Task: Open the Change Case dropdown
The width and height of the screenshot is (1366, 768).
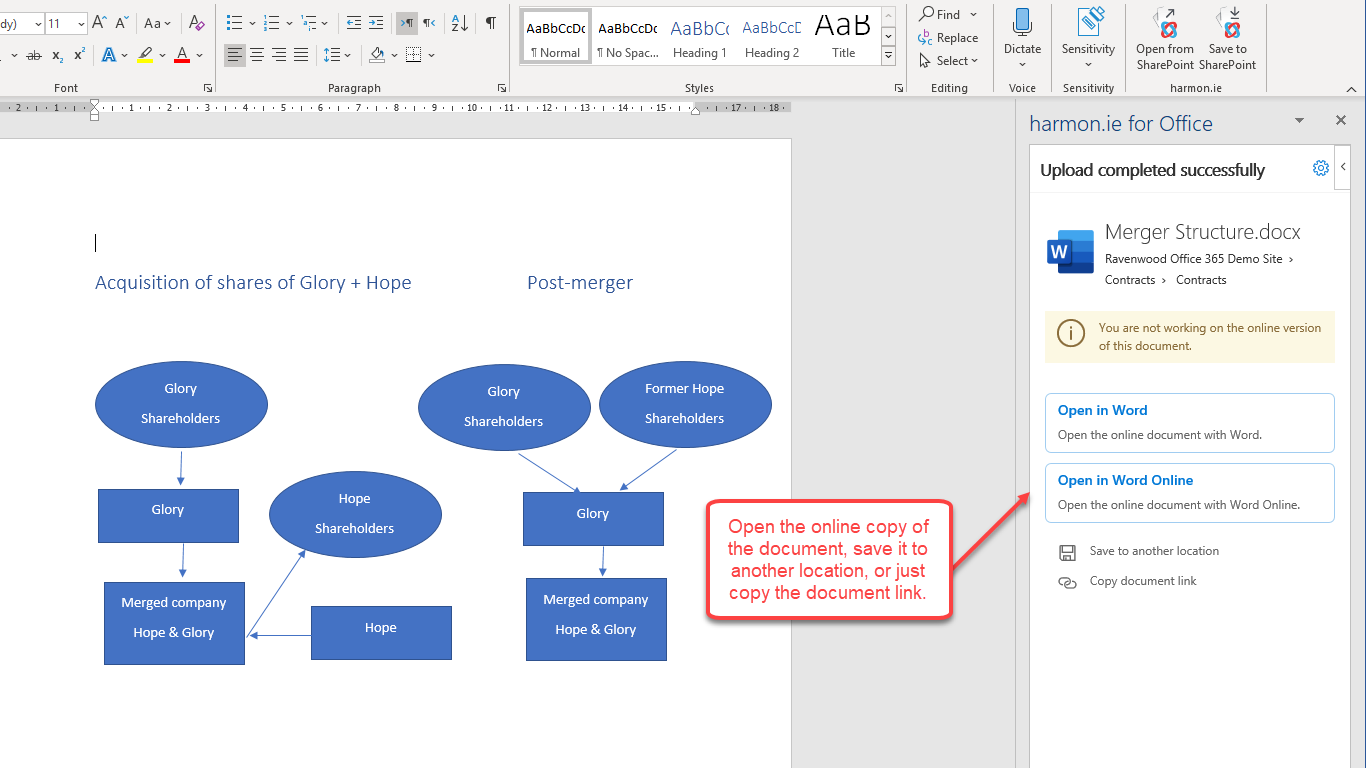Action: coord(157,22)
